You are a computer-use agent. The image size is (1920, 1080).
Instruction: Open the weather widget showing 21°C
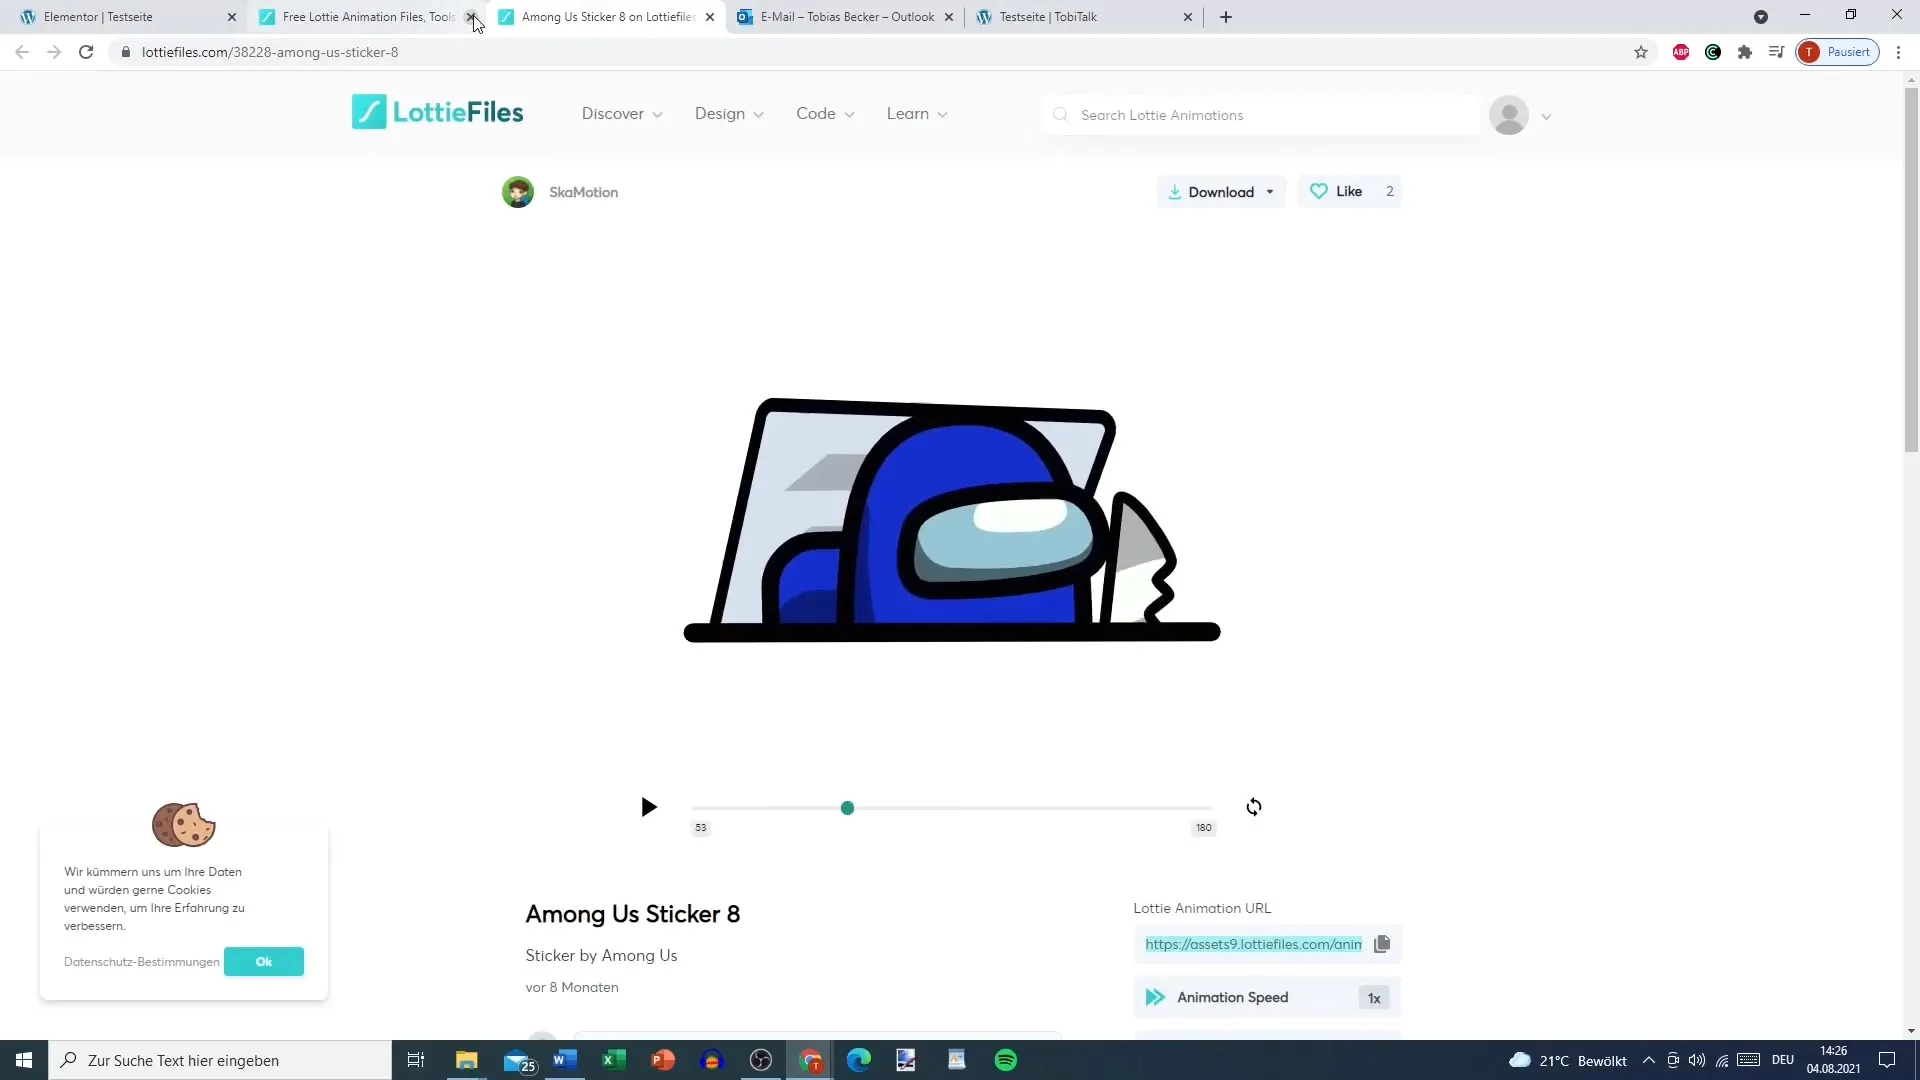click(1567, 1060)
